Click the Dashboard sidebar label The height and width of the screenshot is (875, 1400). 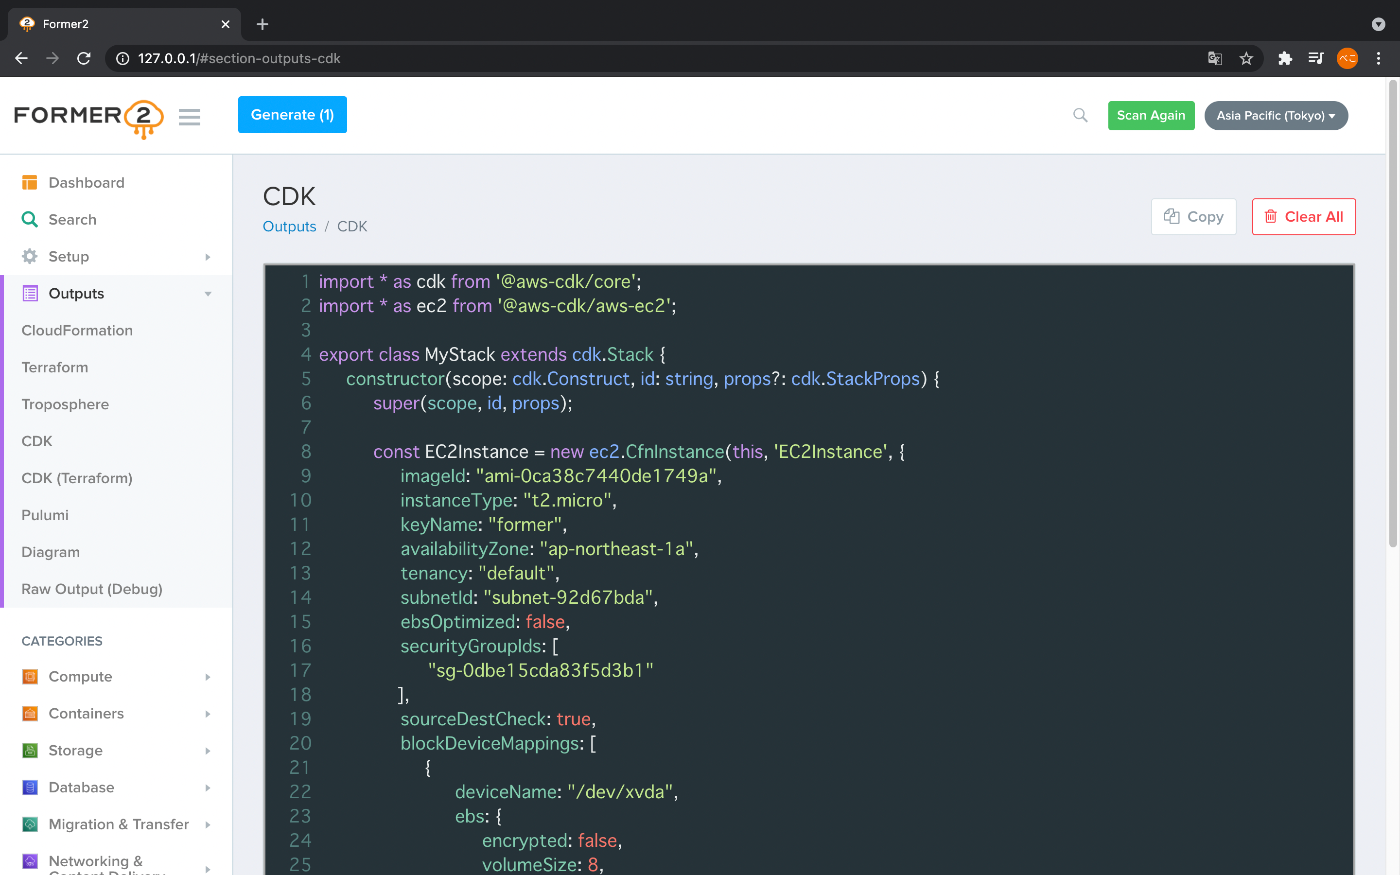[x=87, y=183]
